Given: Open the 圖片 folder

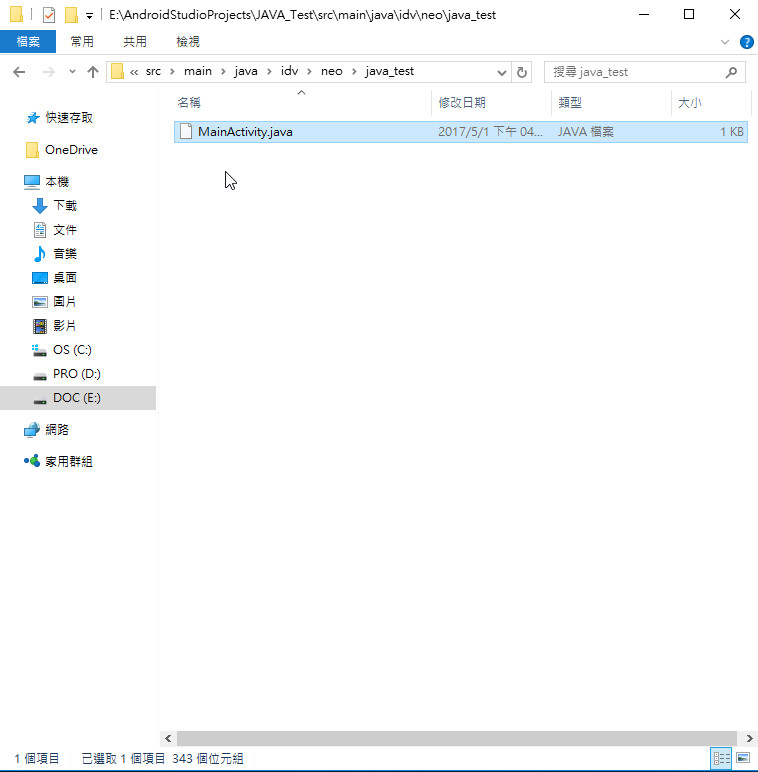Looking at the screenshot, I should click(x=64, y=301).
